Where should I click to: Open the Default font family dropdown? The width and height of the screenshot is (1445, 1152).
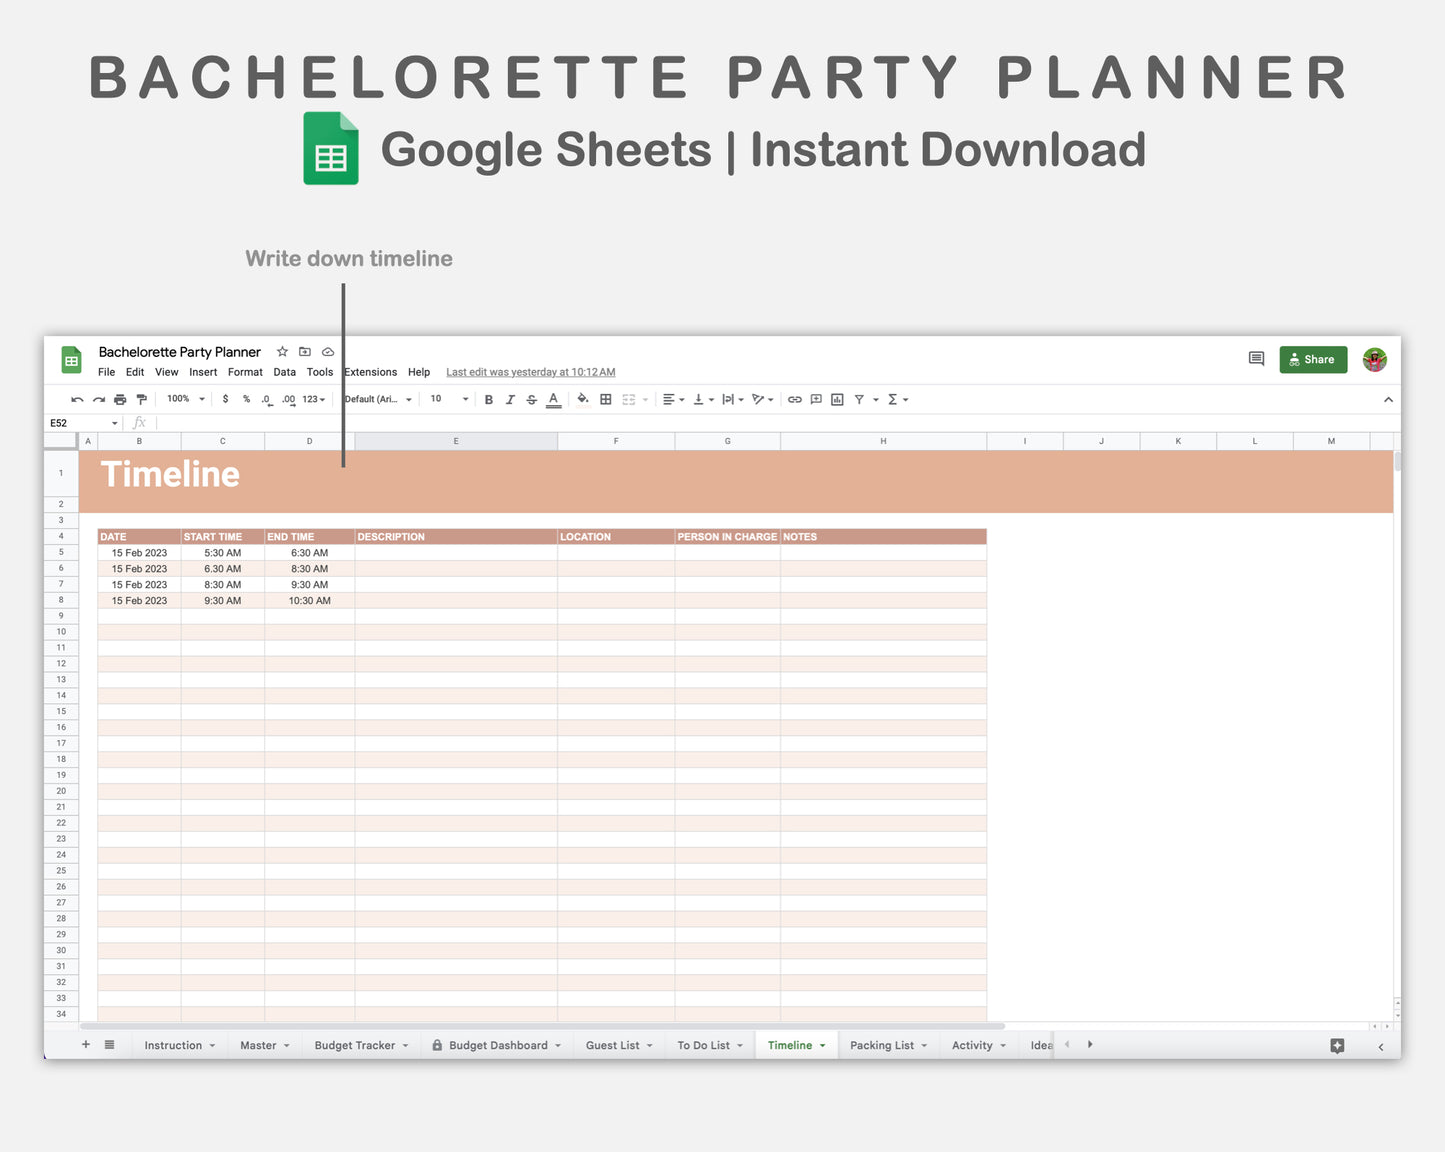pos(376,399)
